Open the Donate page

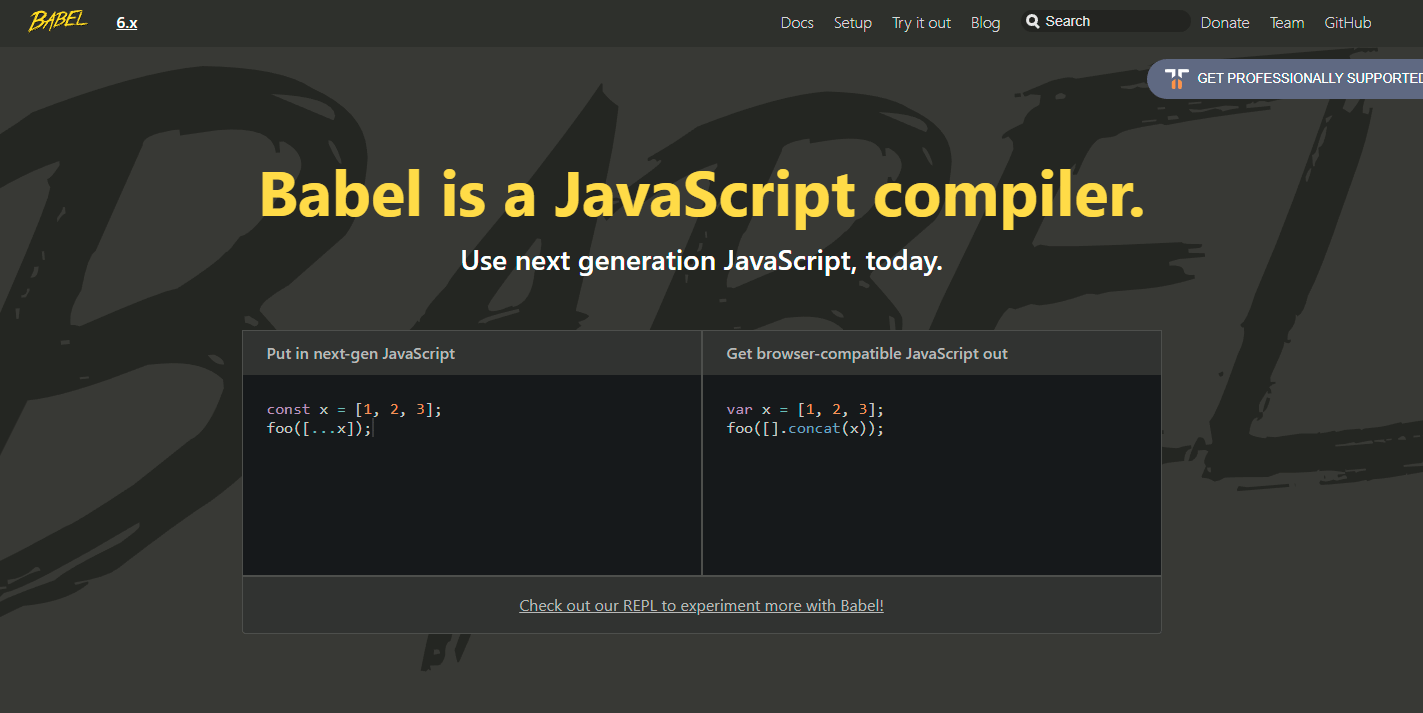pos(1225,22)
